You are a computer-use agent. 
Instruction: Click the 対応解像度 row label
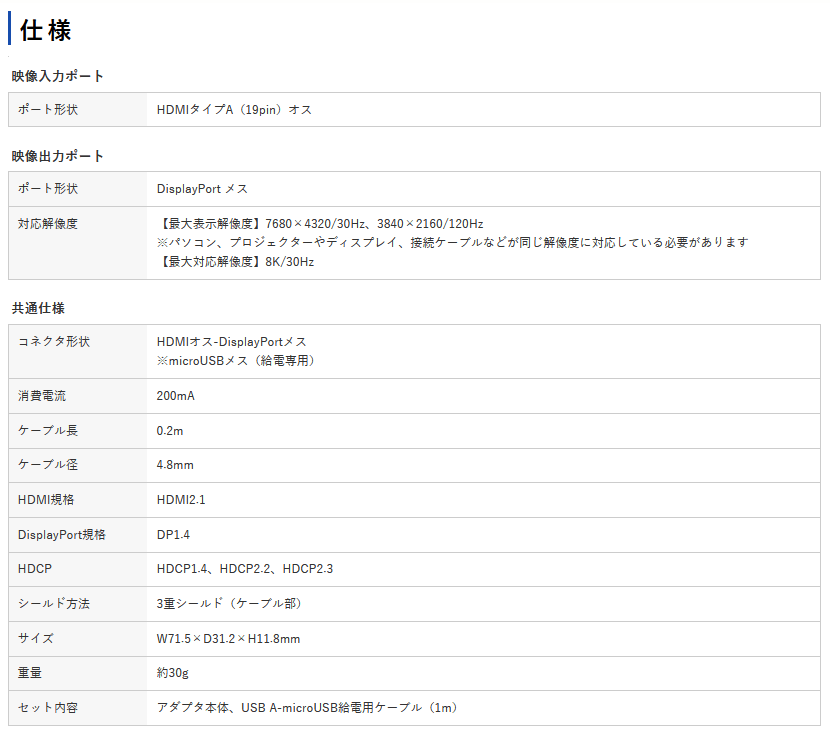(x=48, y=224)
